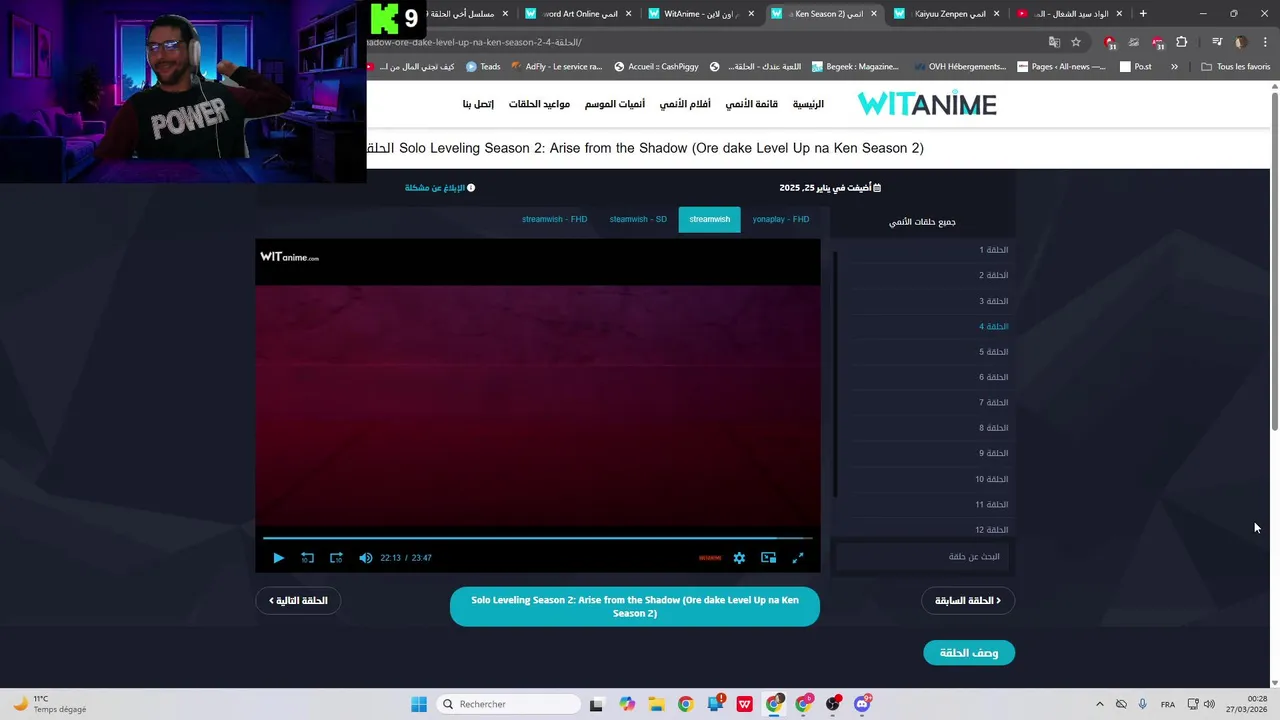Select the streamwish - FHD server tab

554,219
